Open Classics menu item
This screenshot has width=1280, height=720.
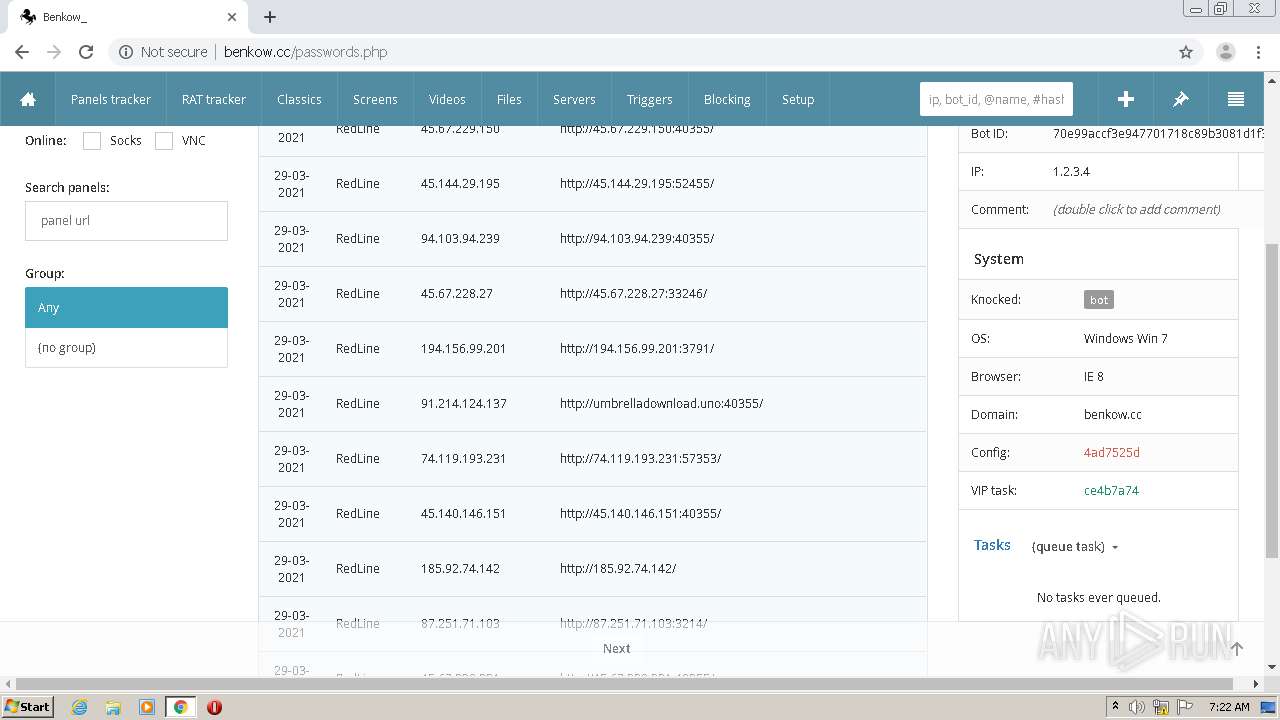tap(299, 99)
